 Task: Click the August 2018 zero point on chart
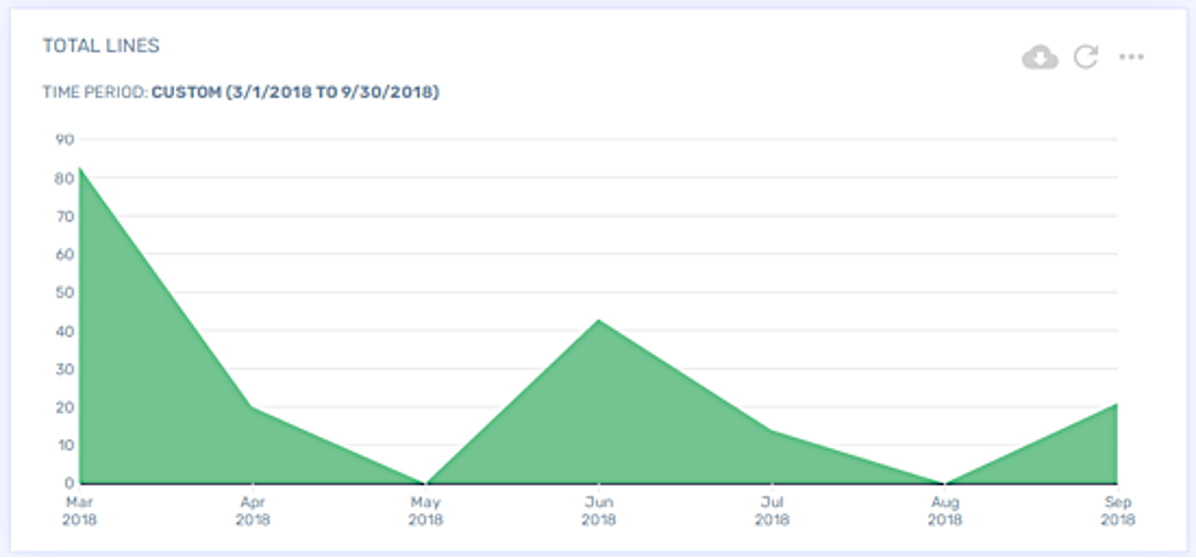pos(944,483)
